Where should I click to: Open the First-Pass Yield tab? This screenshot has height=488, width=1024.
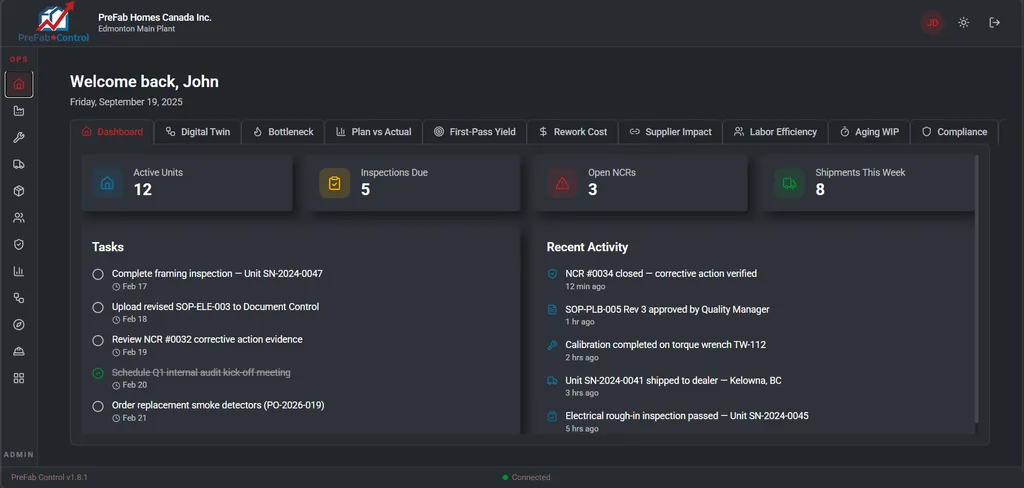475,132
